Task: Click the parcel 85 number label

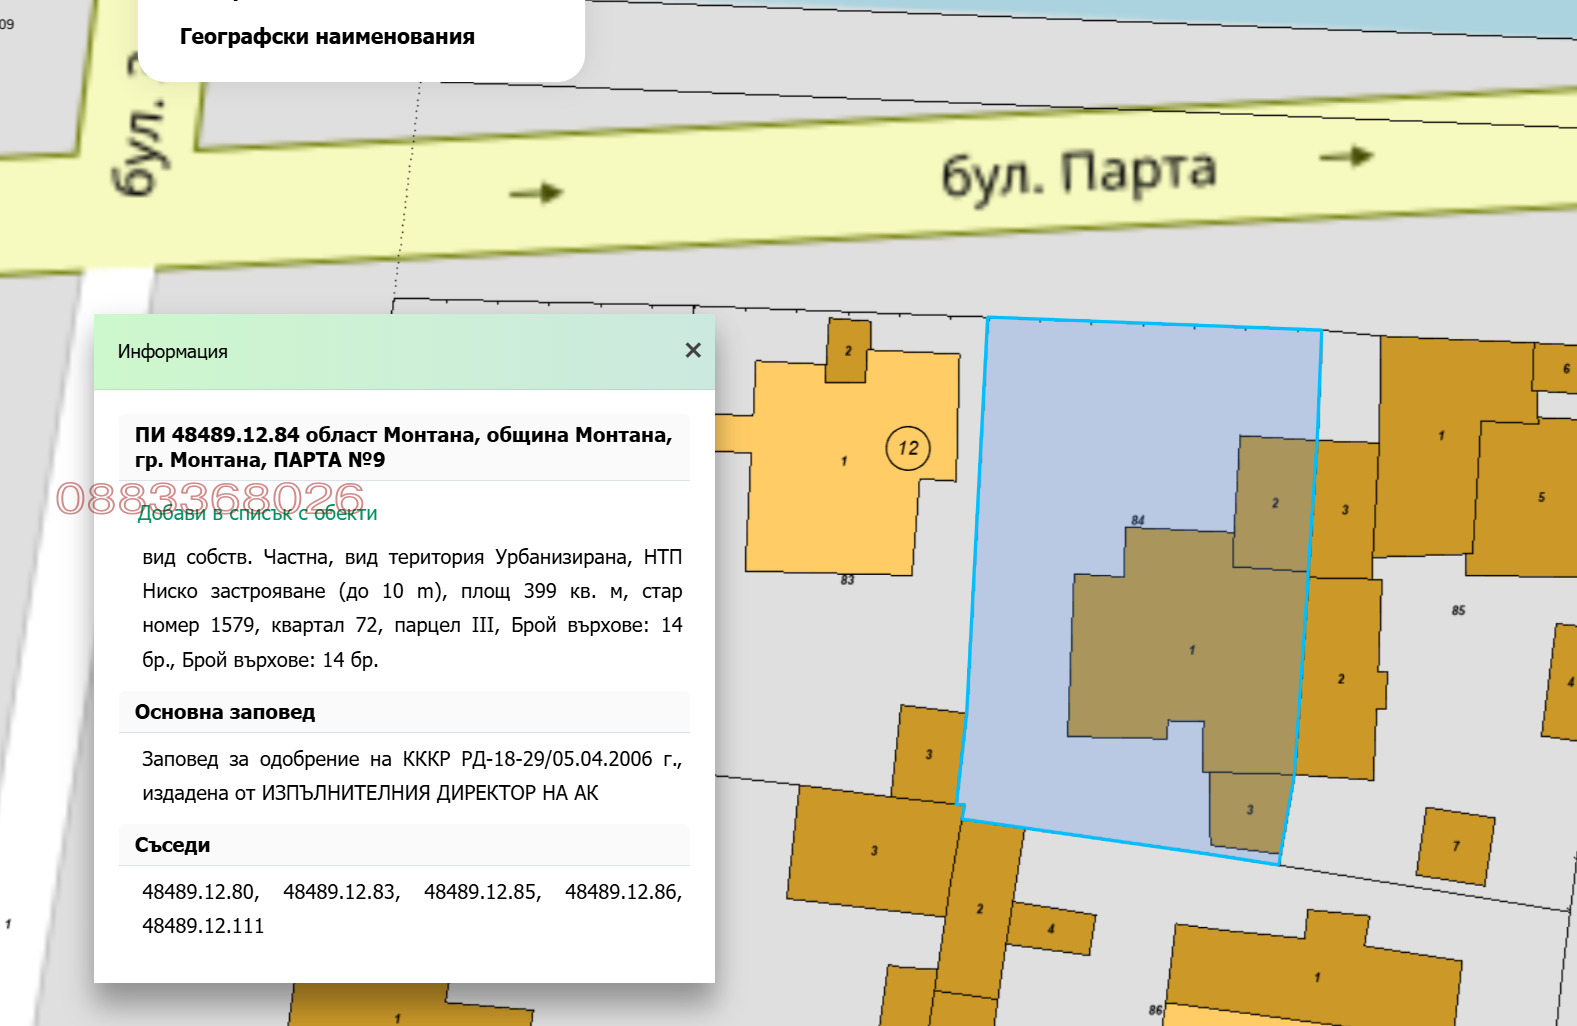Action: pos(1458,610)
